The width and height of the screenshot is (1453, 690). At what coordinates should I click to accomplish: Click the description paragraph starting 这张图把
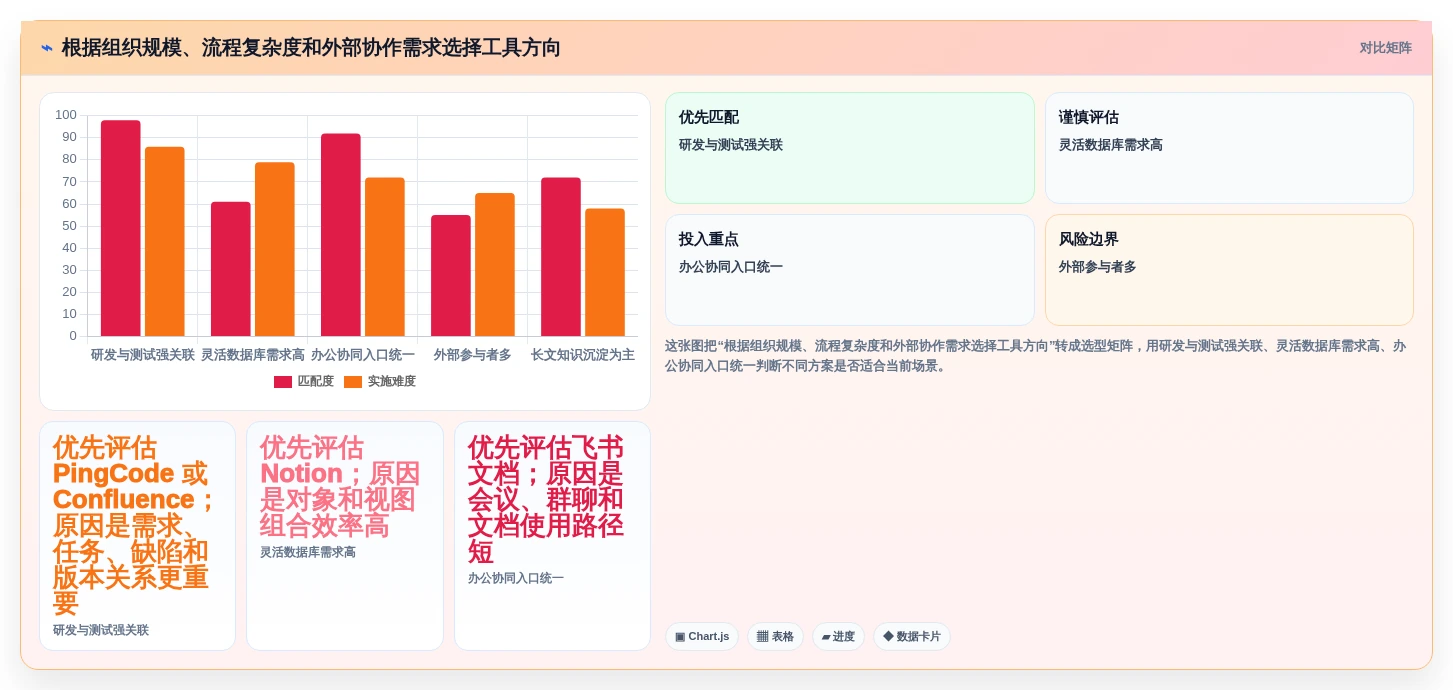pyautogui.click(x=1038, y=356)
